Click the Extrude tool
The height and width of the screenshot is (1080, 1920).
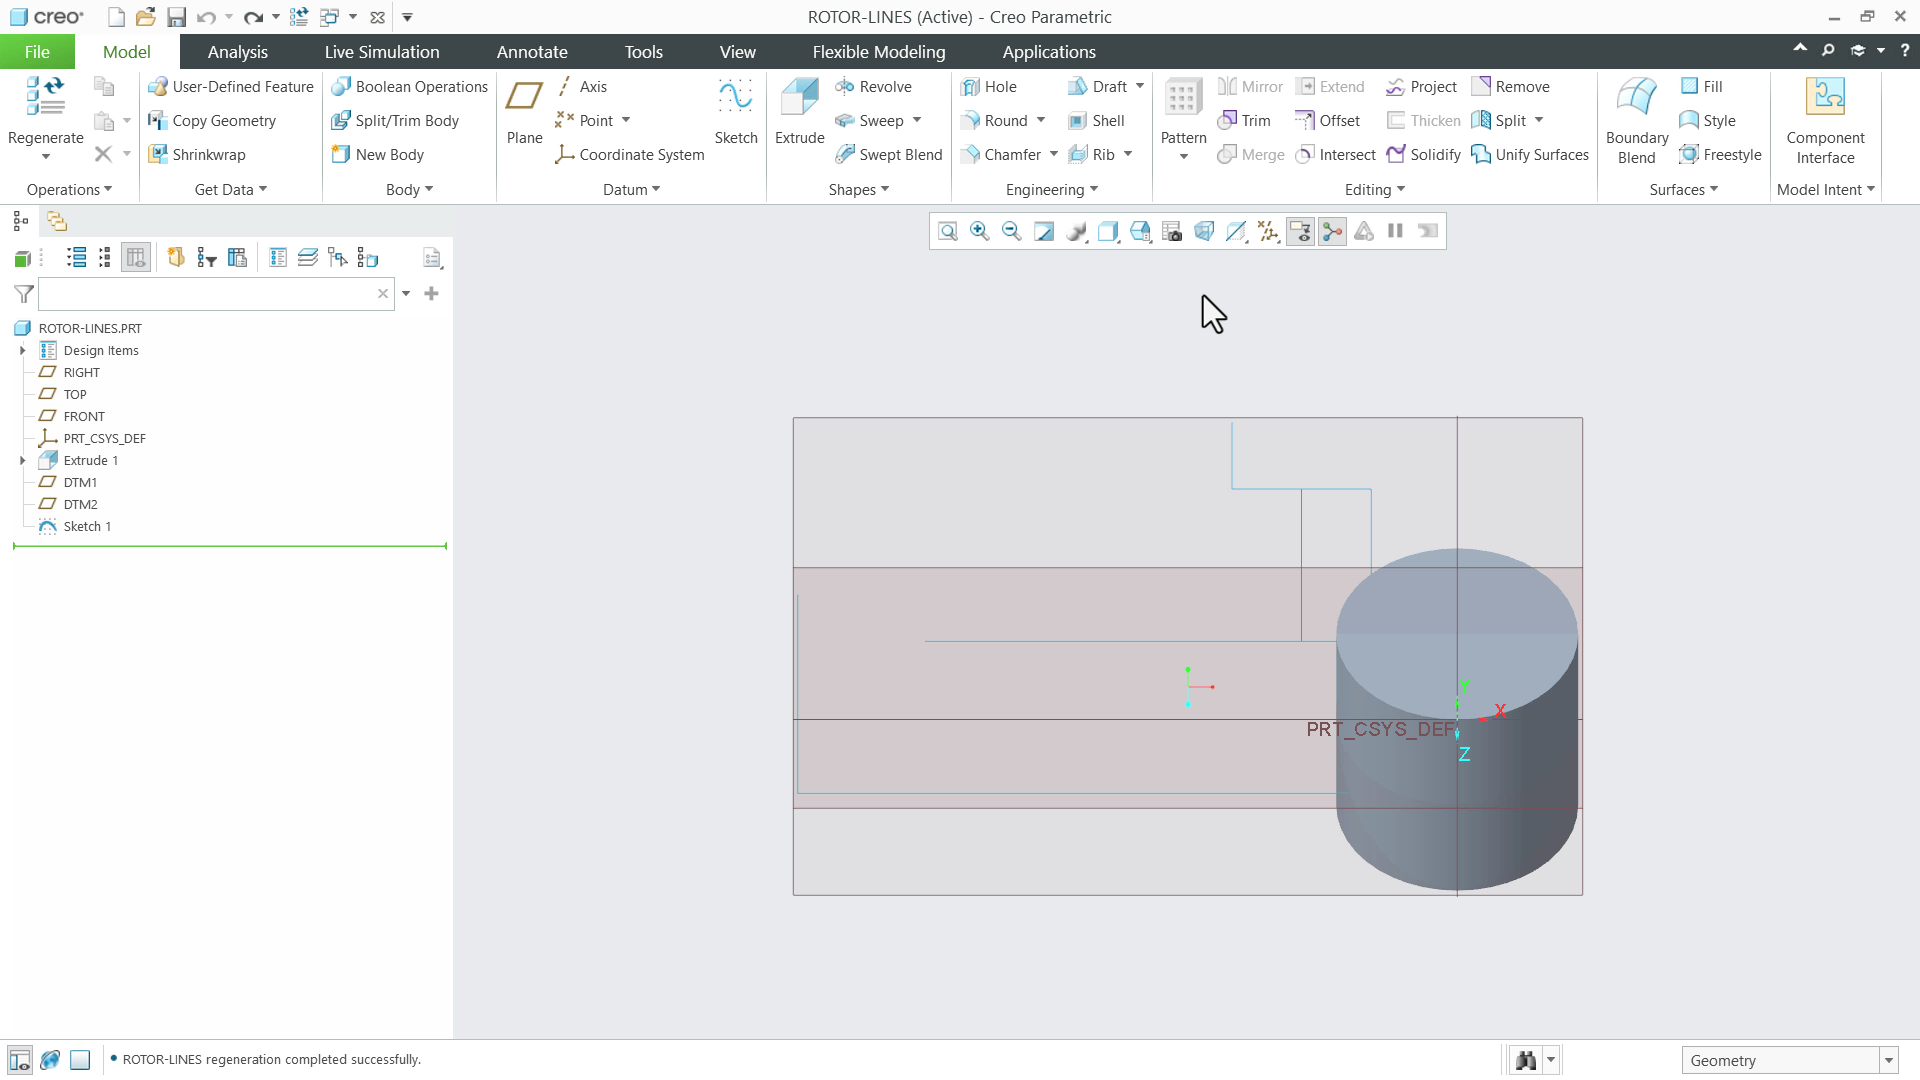(x=799, y=112)
